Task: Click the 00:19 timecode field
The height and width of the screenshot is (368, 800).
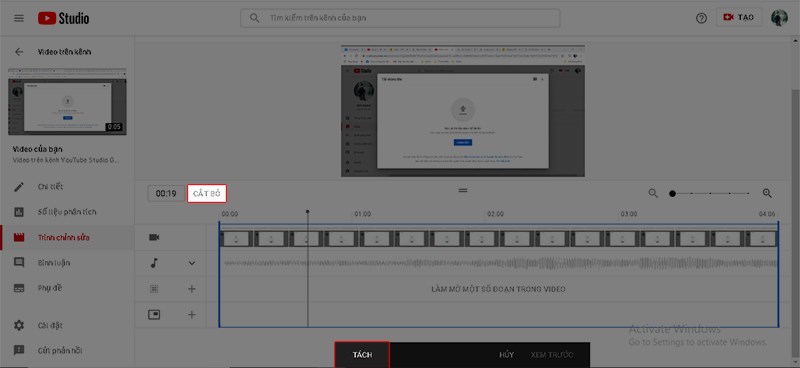Action: (x=166, y=194)
